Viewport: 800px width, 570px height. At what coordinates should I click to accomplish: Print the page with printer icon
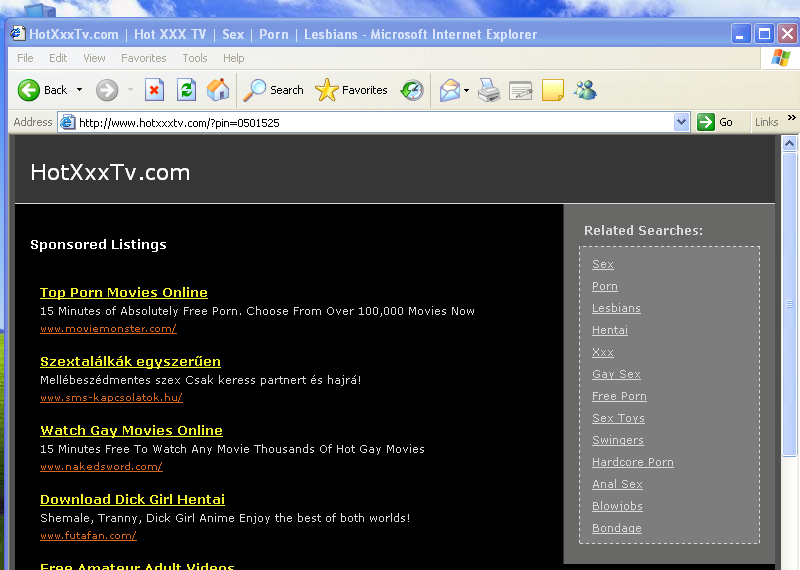click(489, 90)
